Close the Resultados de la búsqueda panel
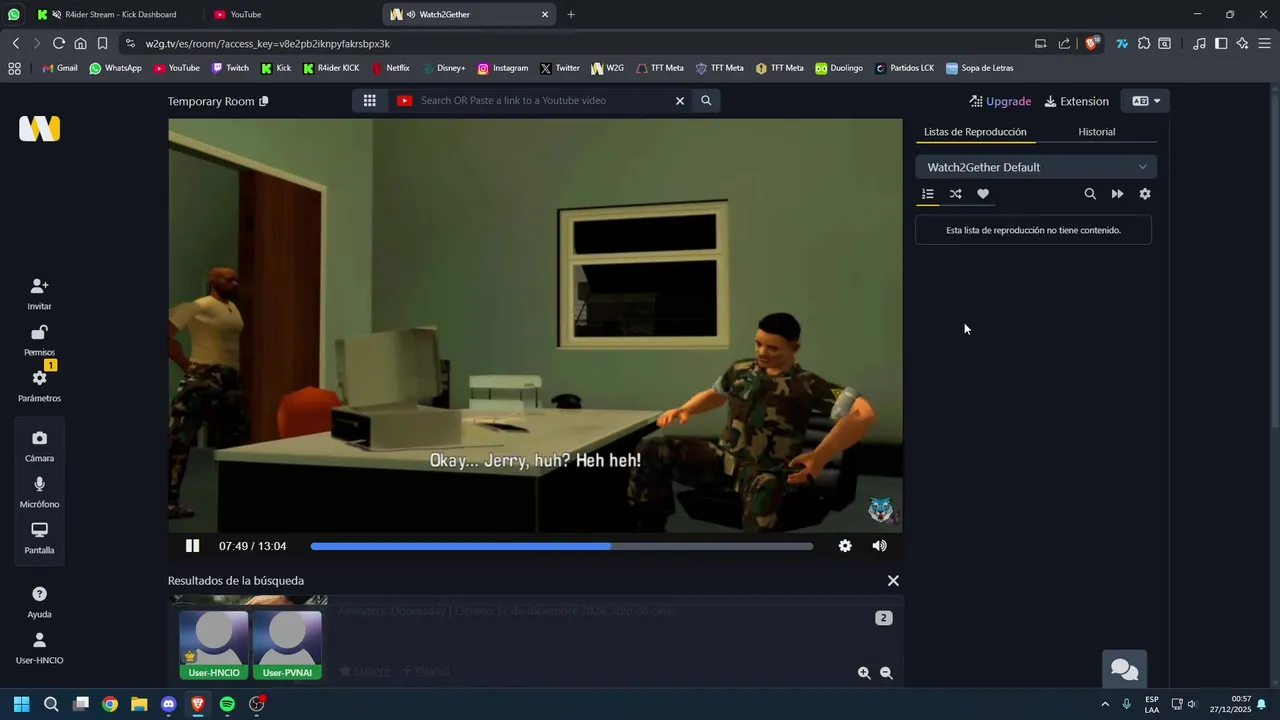The width and height of the screenshot is (1280, 720). 893,581
